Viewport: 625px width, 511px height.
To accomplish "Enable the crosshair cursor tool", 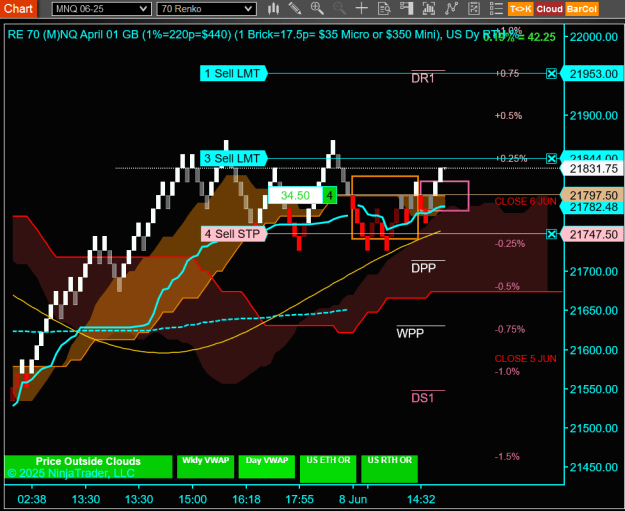I will (362, 9).
